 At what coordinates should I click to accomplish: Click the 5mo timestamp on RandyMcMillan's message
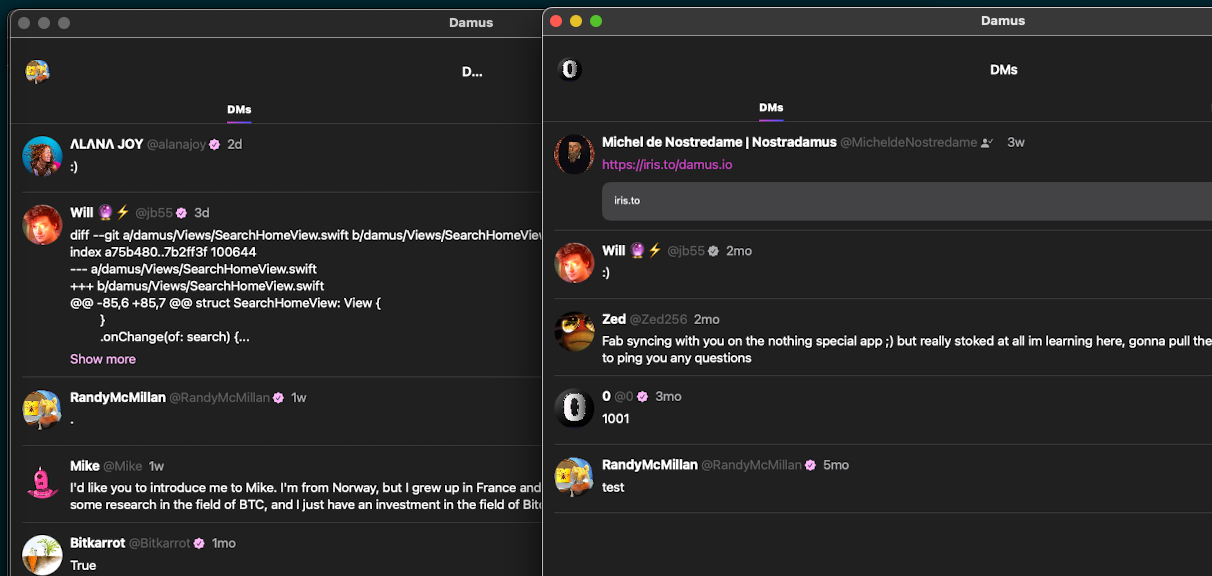(836, 465)
